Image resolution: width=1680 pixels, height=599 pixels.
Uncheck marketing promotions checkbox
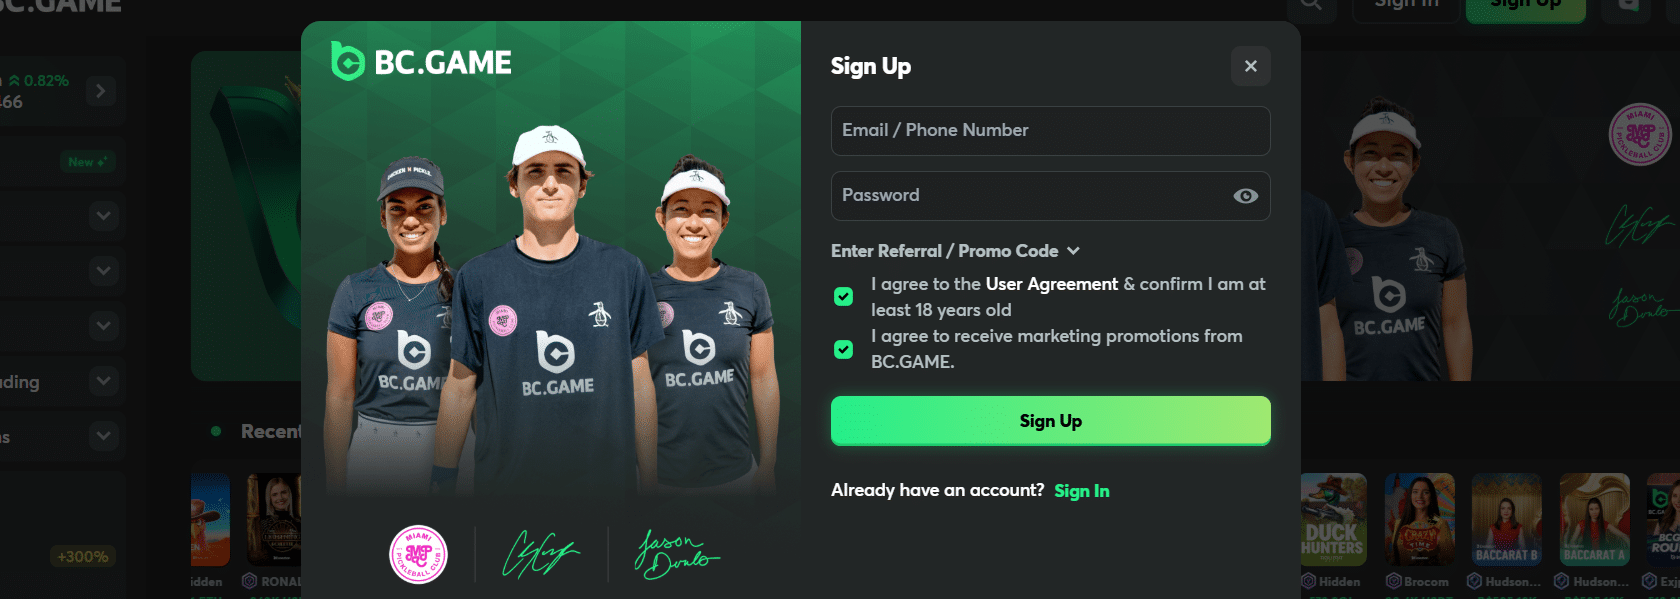click(844, 349)
